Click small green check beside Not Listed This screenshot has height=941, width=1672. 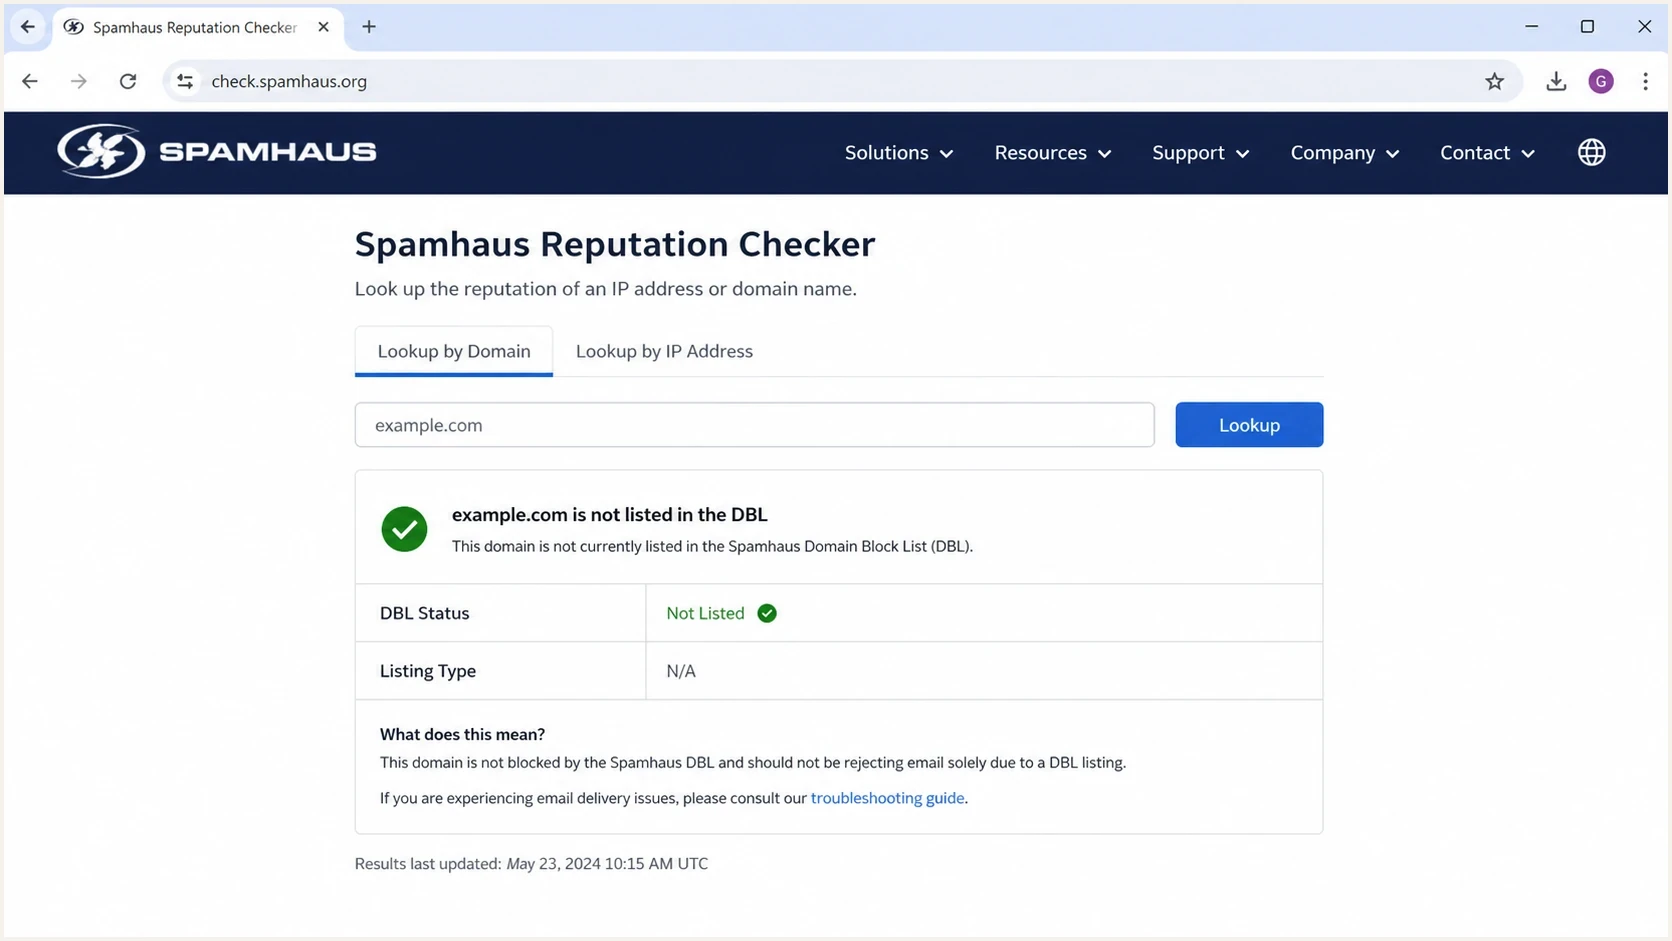(767, 613)
